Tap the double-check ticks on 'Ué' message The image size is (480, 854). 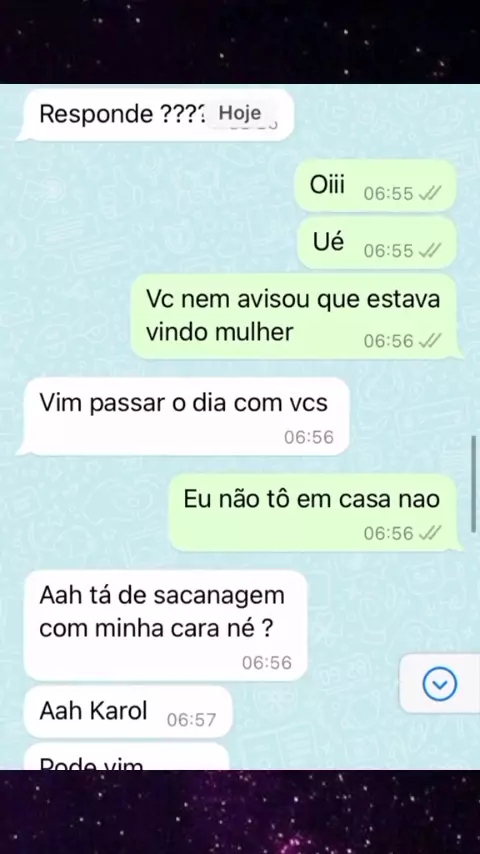tap(430, 251)
